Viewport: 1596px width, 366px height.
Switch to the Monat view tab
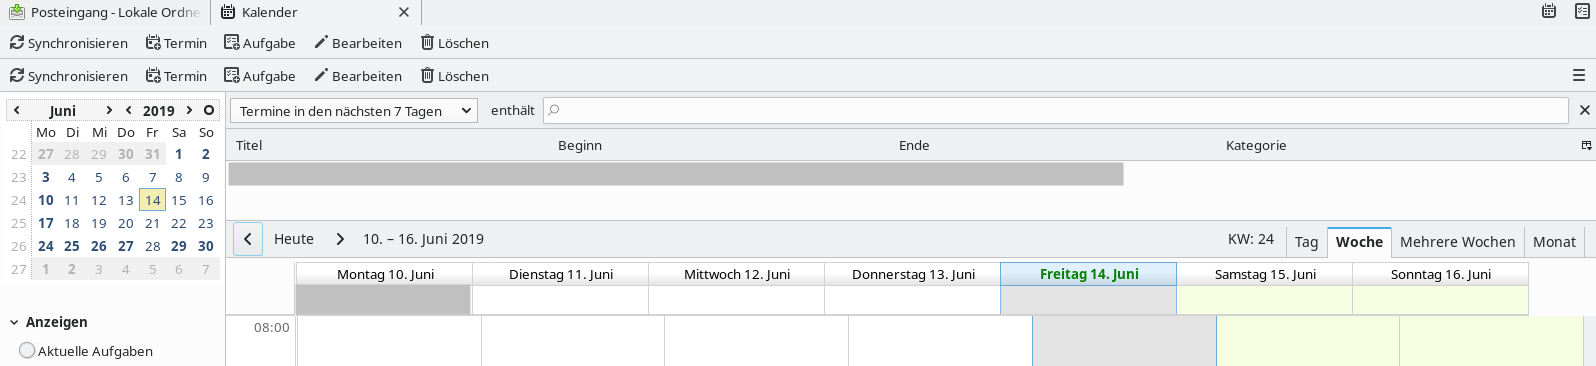point(1554,241)
